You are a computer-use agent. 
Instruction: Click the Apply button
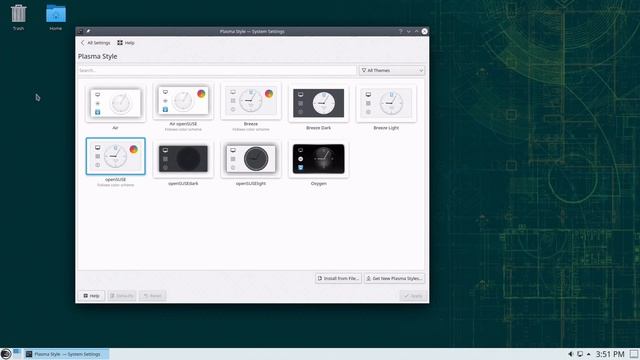413,296
